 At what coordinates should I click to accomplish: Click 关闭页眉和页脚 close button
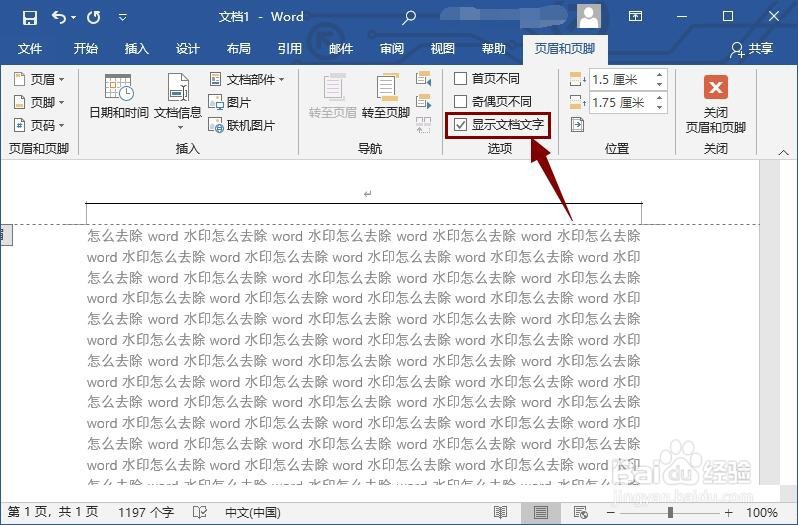pos(716,104)
